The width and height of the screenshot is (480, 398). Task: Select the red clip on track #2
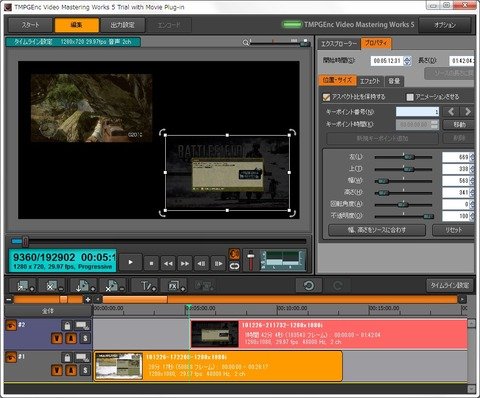329,334
